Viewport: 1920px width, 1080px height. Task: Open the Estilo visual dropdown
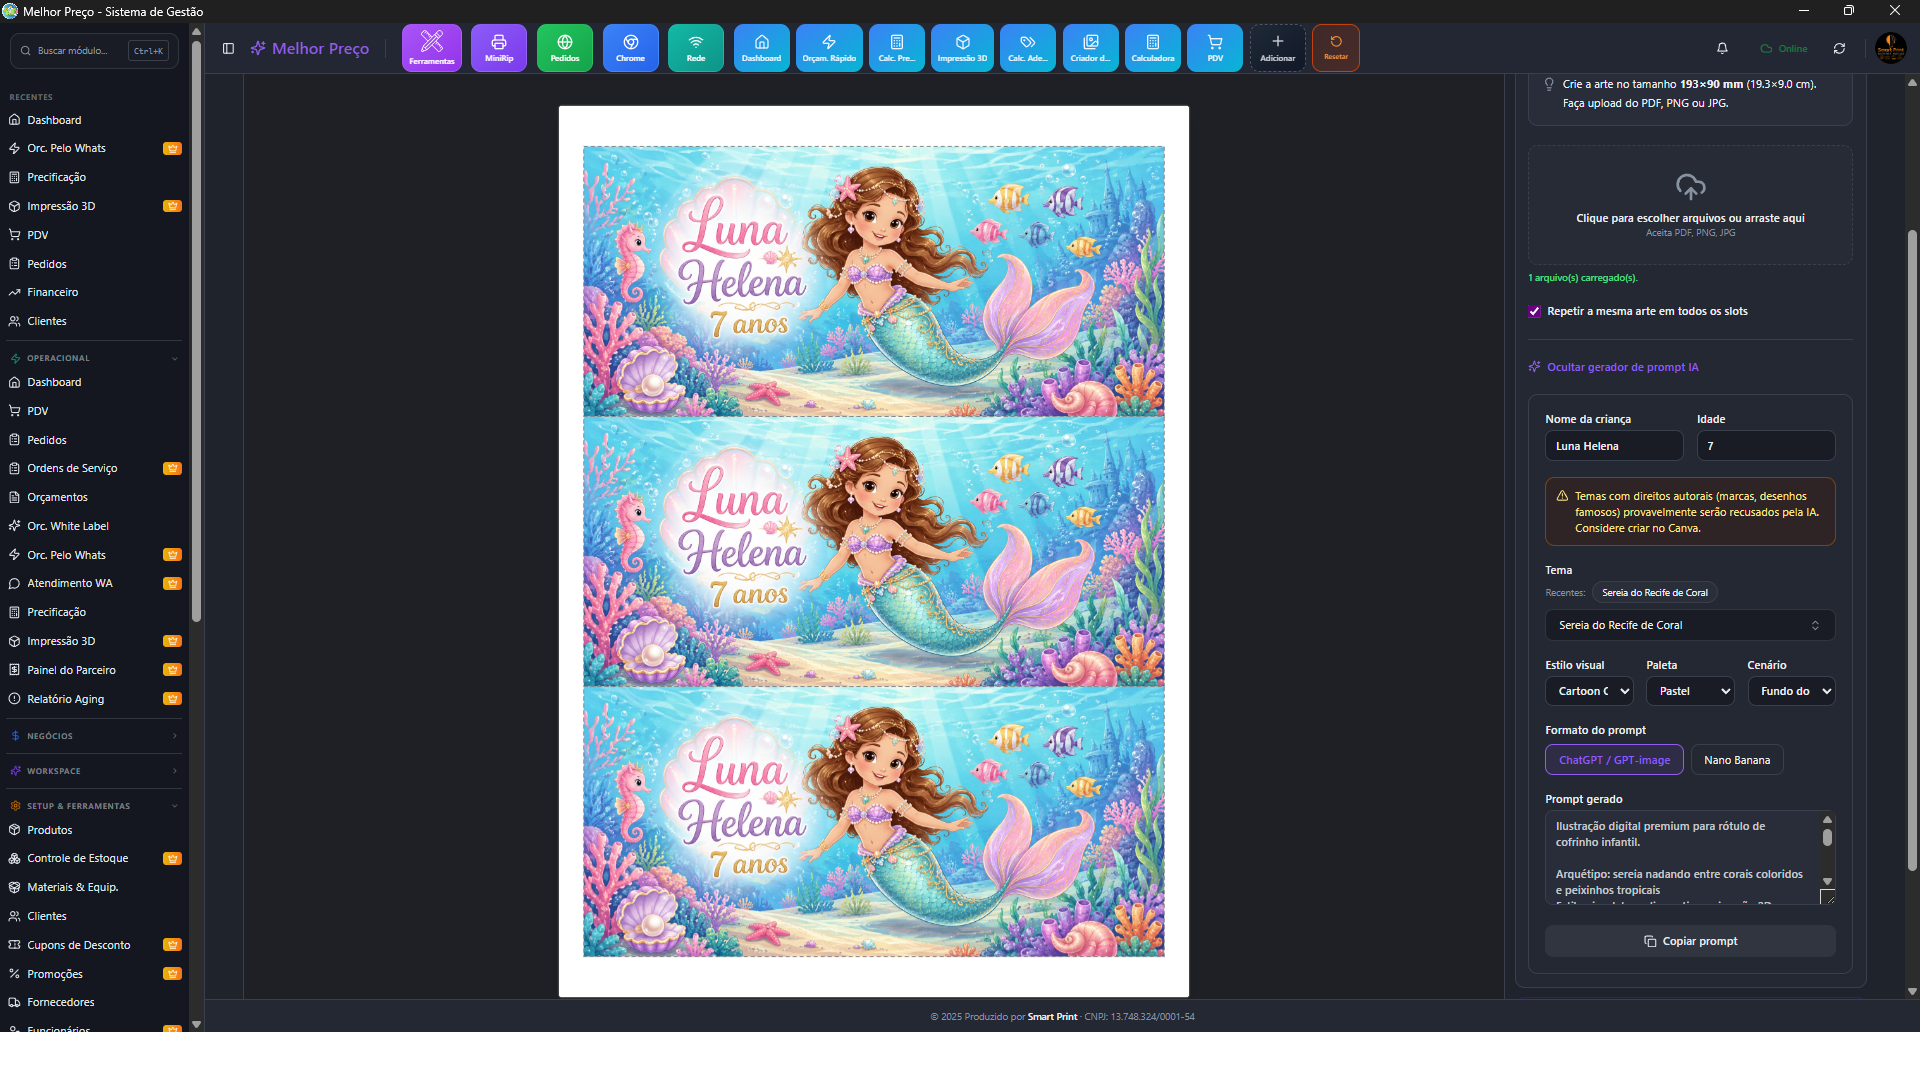pyautogui.click(x=1589, y=691)
